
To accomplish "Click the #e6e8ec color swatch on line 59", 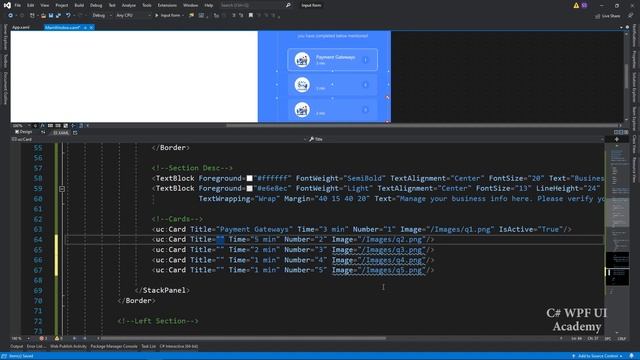I will point(249,189).
